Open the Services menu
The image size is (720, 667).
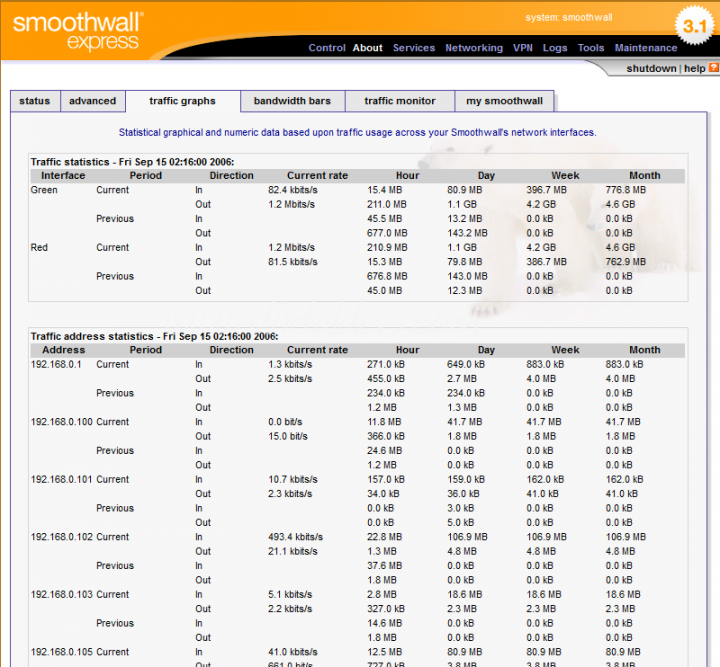point(414,48)
